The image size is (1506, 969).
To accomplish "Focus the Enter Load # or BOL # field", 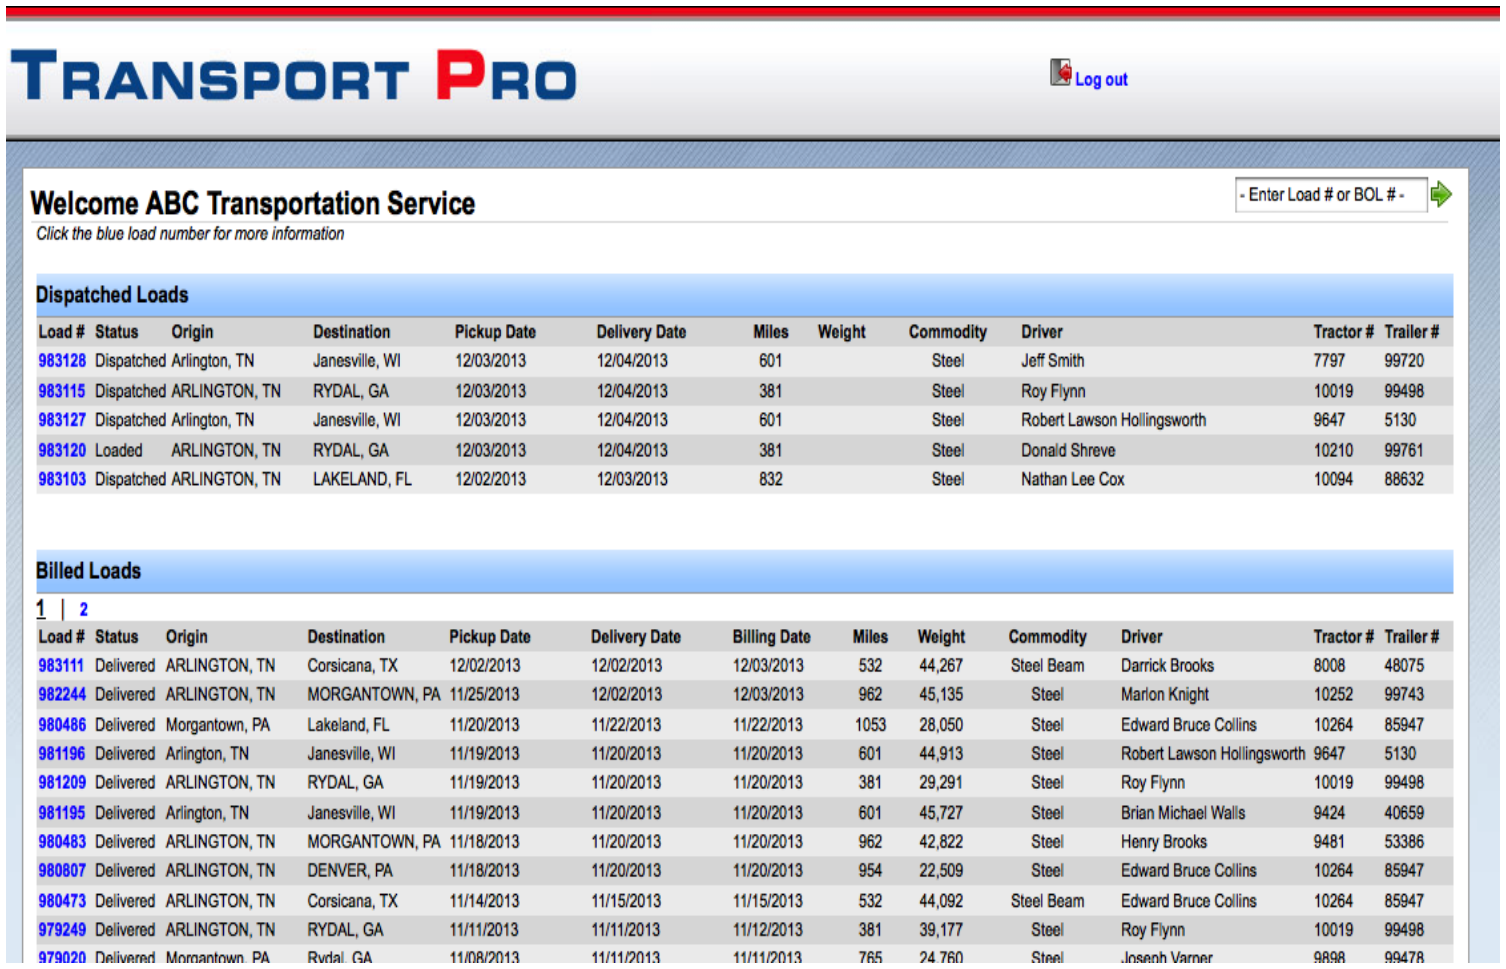I will pos(1331,195).
